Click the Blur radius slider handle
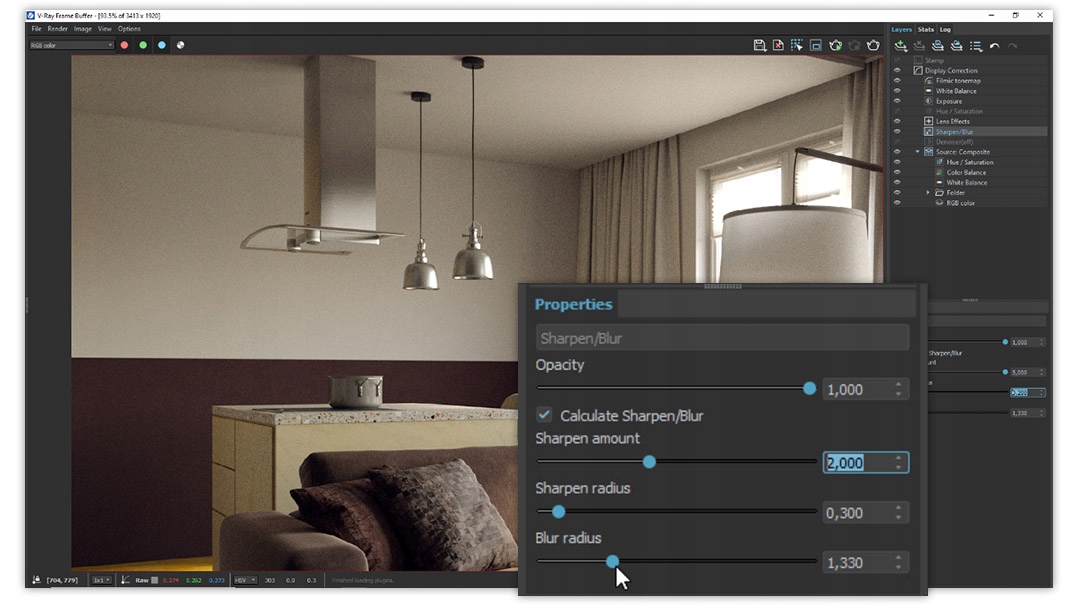 pyautogui.click(x=612, y=562)
